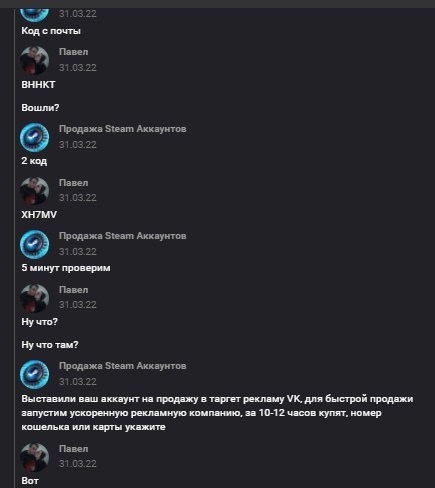Click the Павел name above the "Вот" message
Screen dimensions: 435x488
[74, 449]
